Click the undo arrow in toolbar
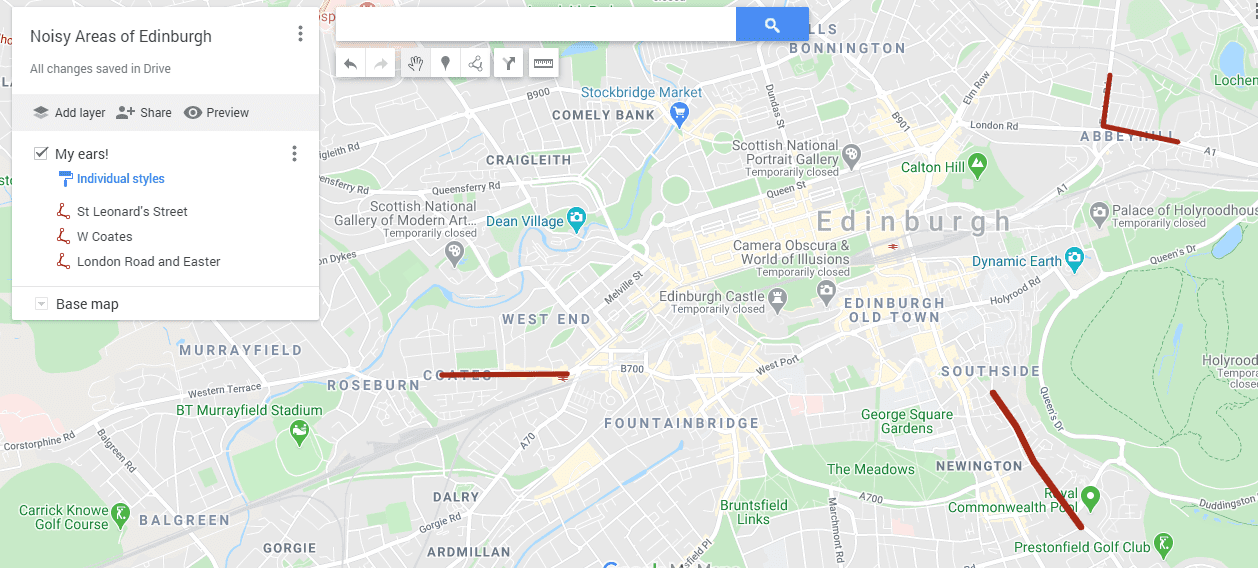This screenshot has height=568, width=1258. tap(350, 64)
